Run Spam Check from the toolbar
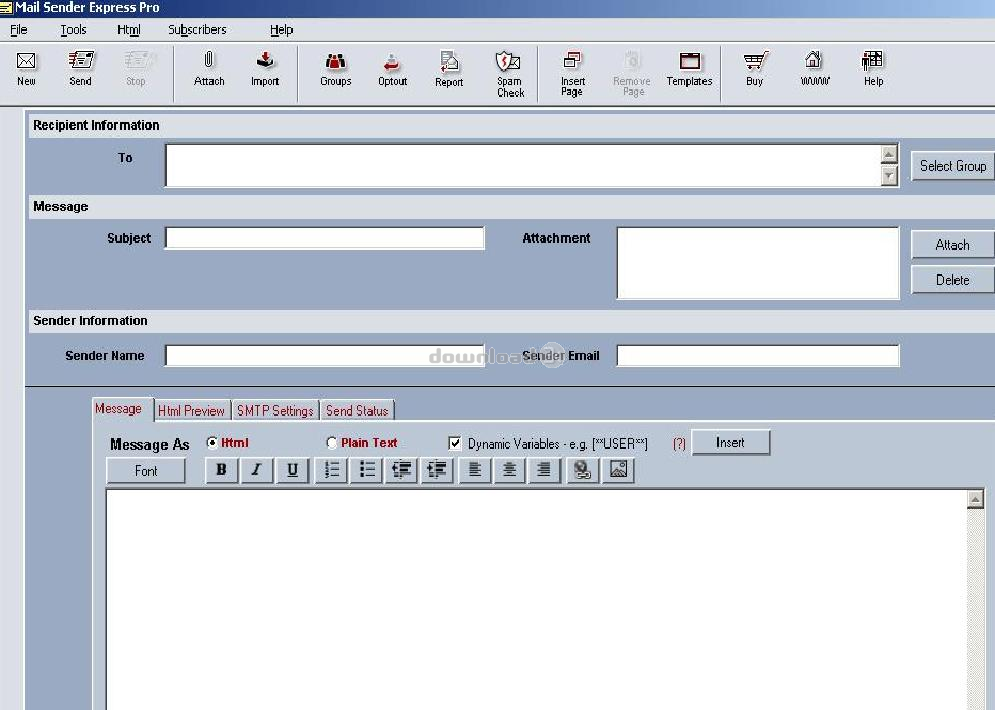 click(x=510, y=73)
